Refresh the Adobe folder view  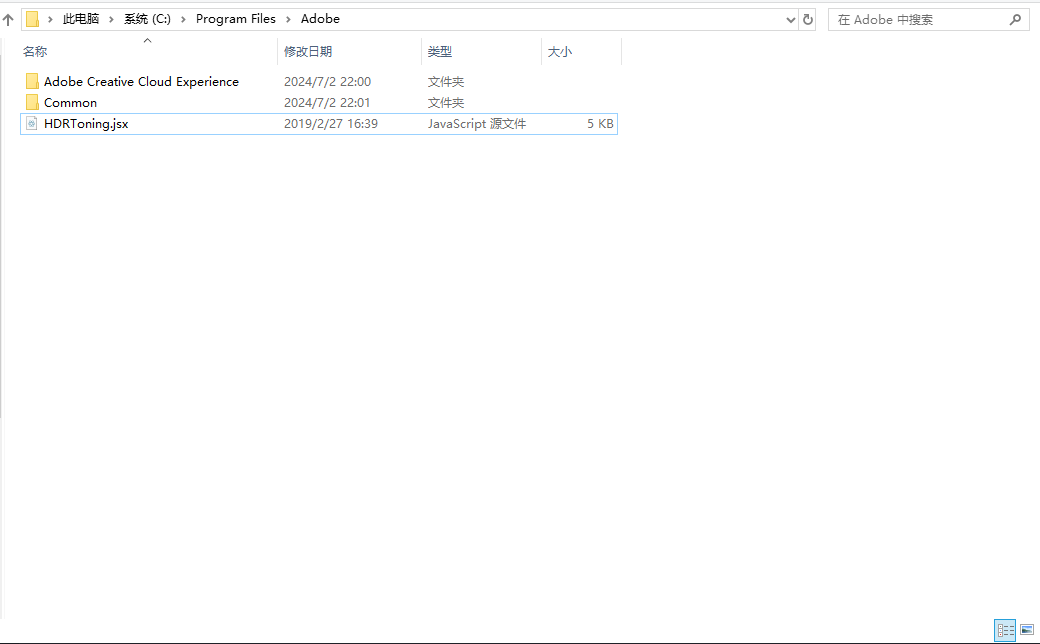click(807, 20)
